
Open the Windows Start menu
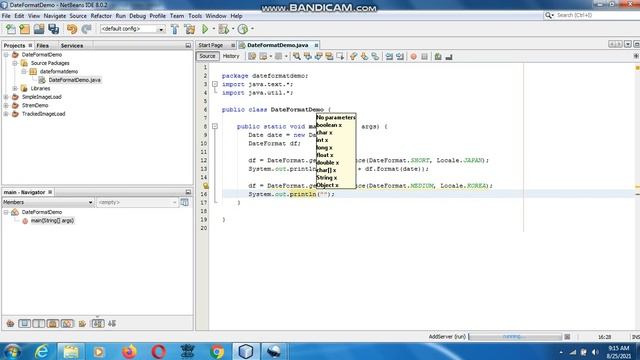pyautogui.click(x=13, y=351)
